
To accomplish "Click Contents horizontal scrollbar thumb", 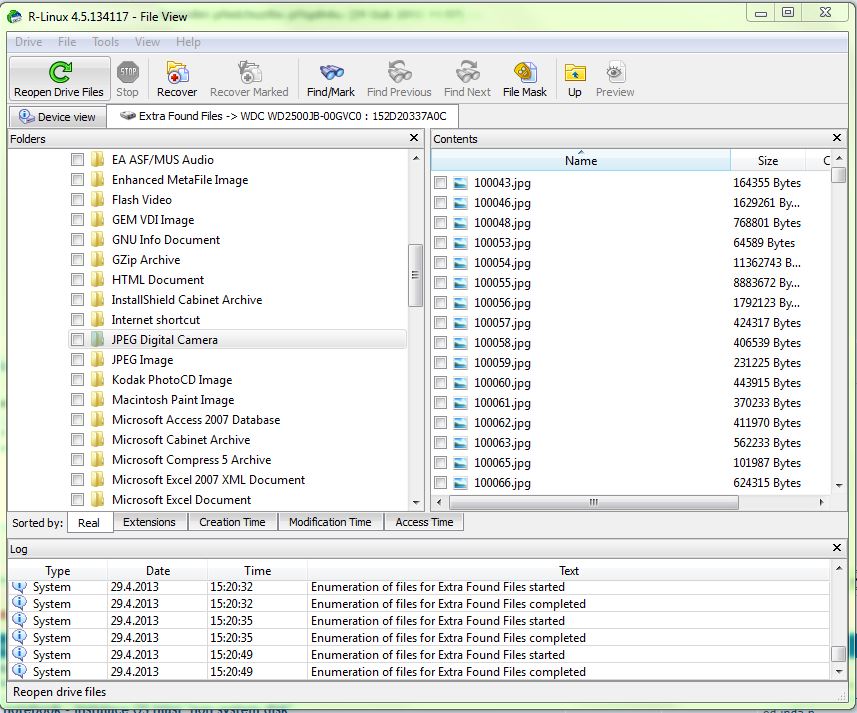I will pyautogui.click(x=594, y=502).
